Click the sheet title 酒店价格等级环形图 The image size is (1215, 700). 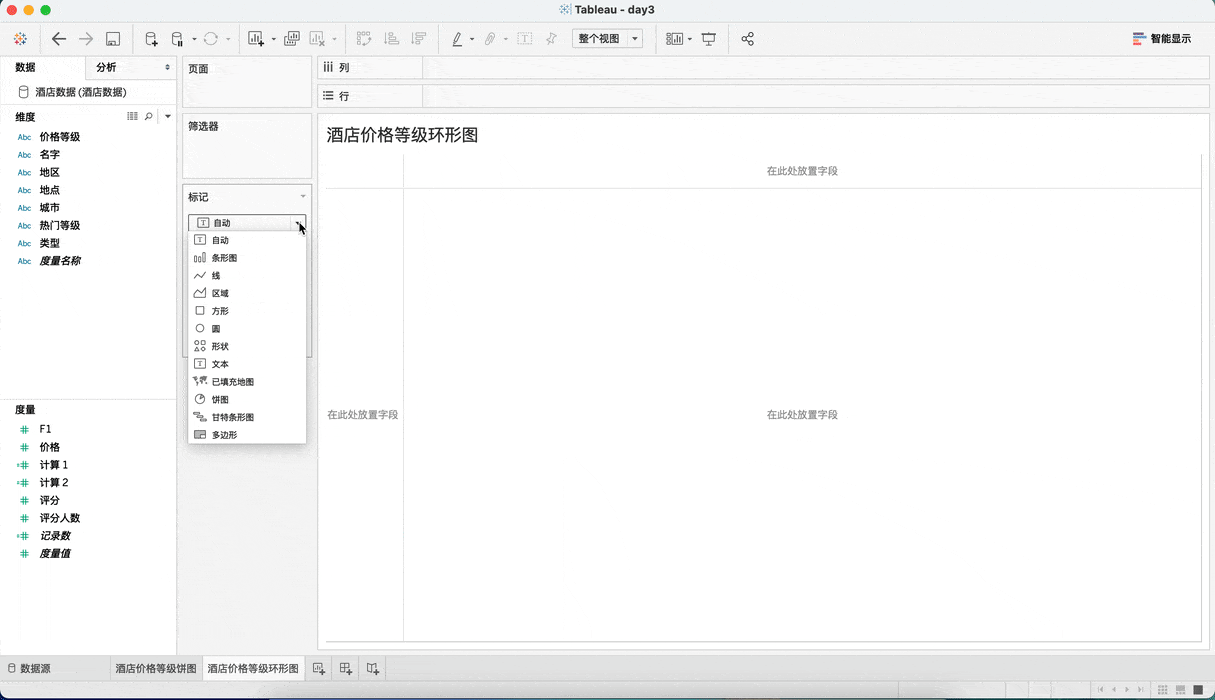[x=402, y=135]
